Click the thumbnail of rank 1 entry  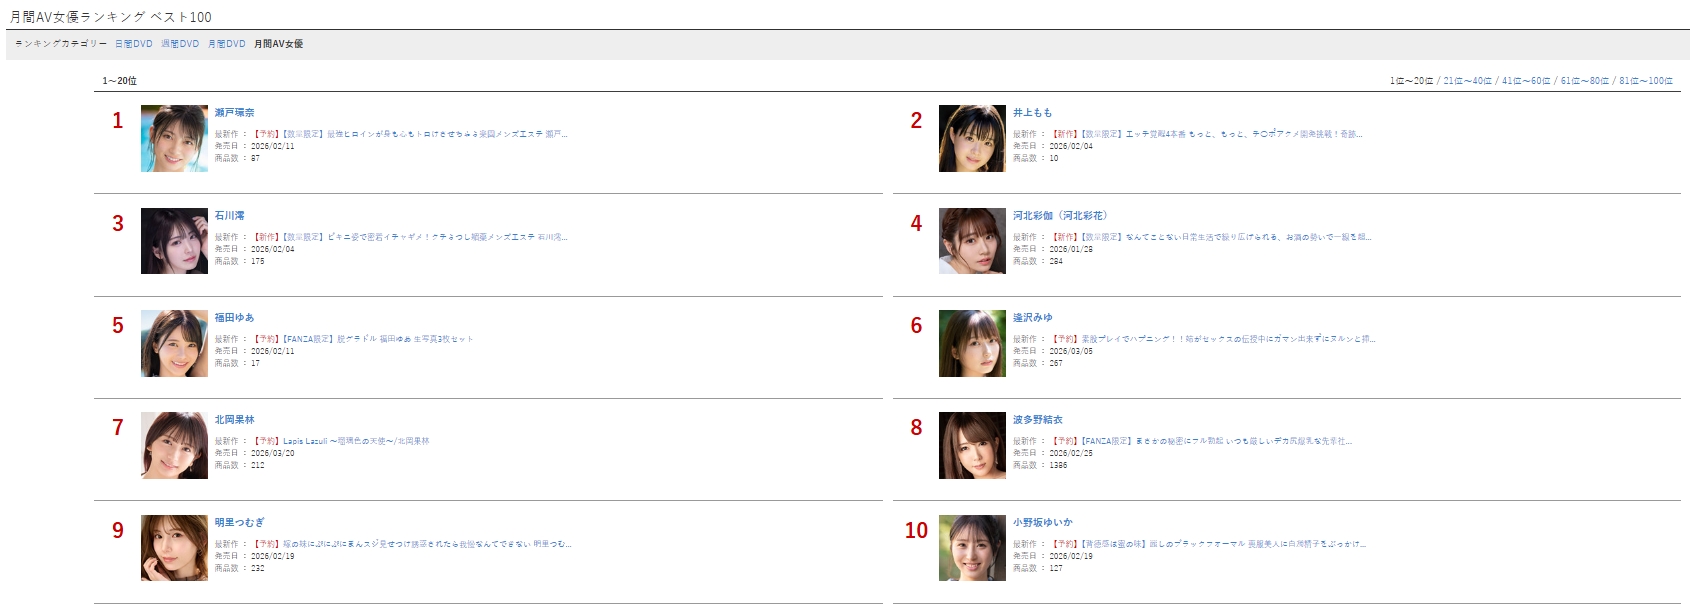174,138
